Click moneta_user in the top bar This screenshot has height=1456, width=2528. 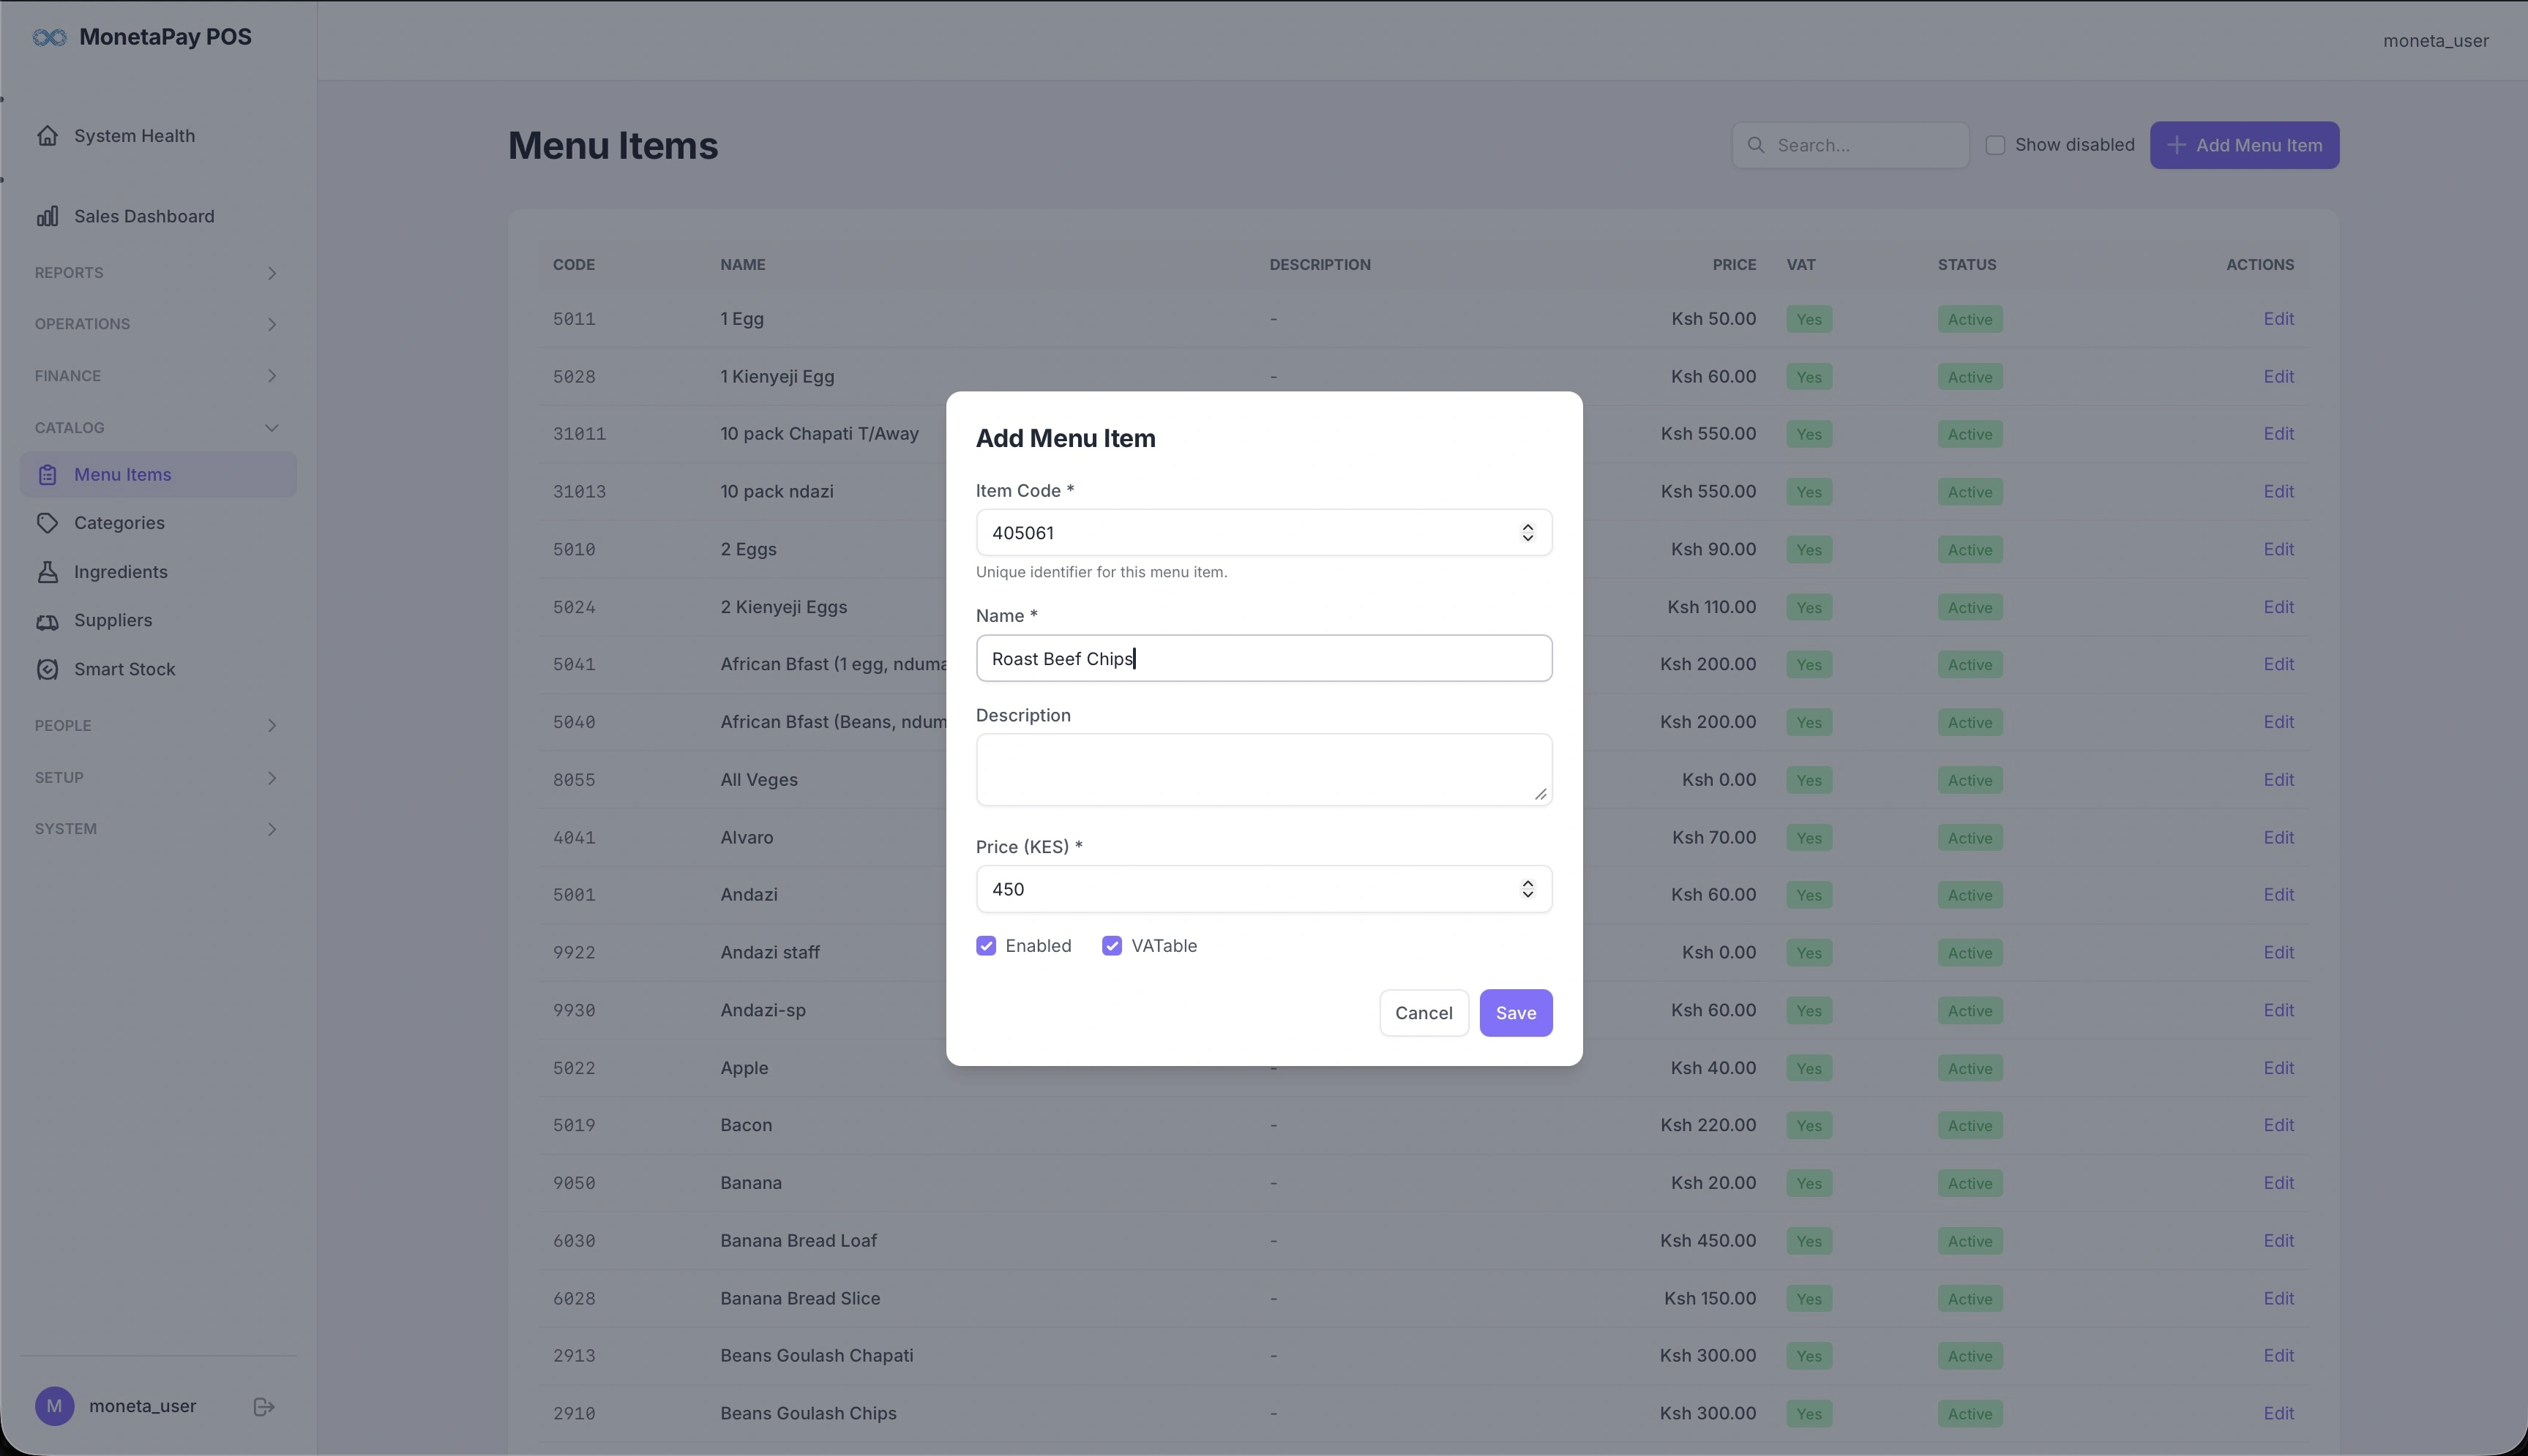click(x=2436, y=41)
